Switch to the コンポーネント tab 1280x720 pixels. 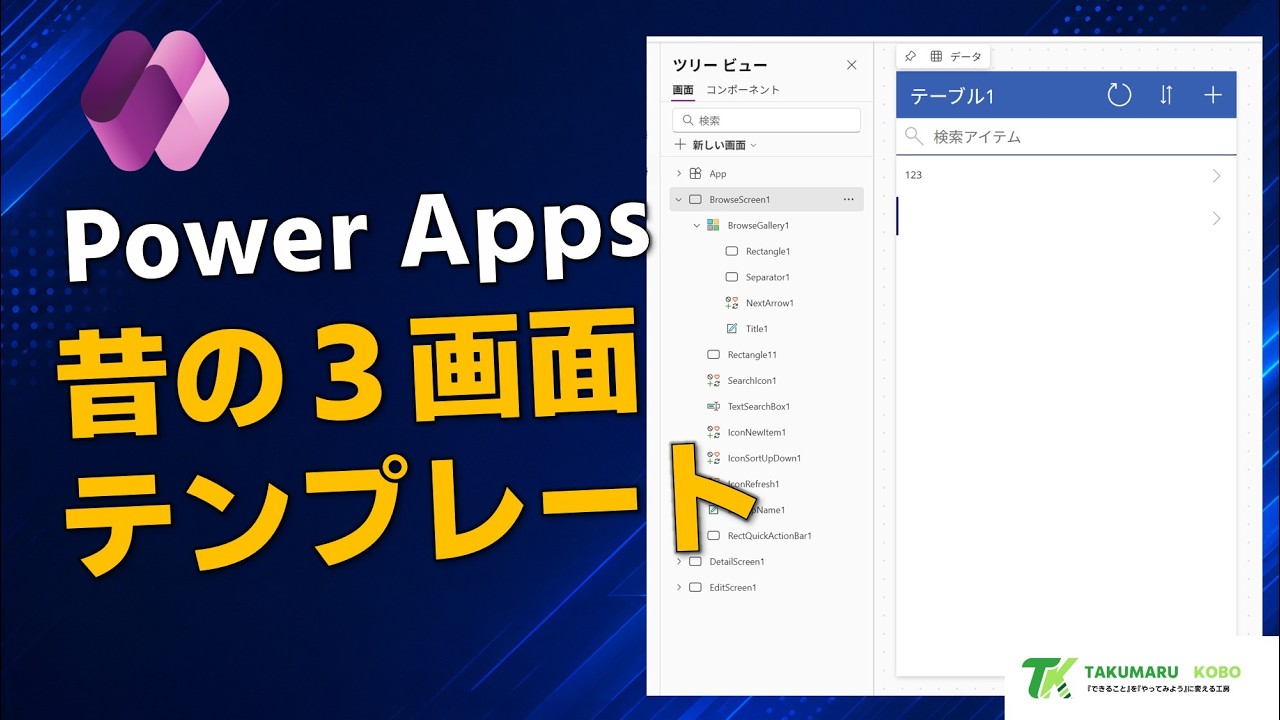click(743, 90)
